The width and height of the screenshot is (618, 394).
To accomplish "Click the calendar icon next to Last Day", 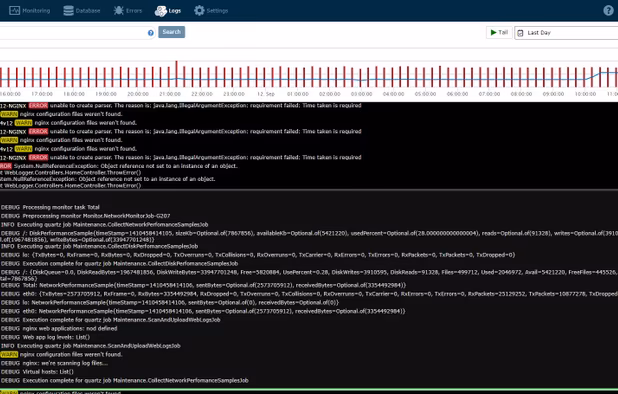I will tap(520, 33).
